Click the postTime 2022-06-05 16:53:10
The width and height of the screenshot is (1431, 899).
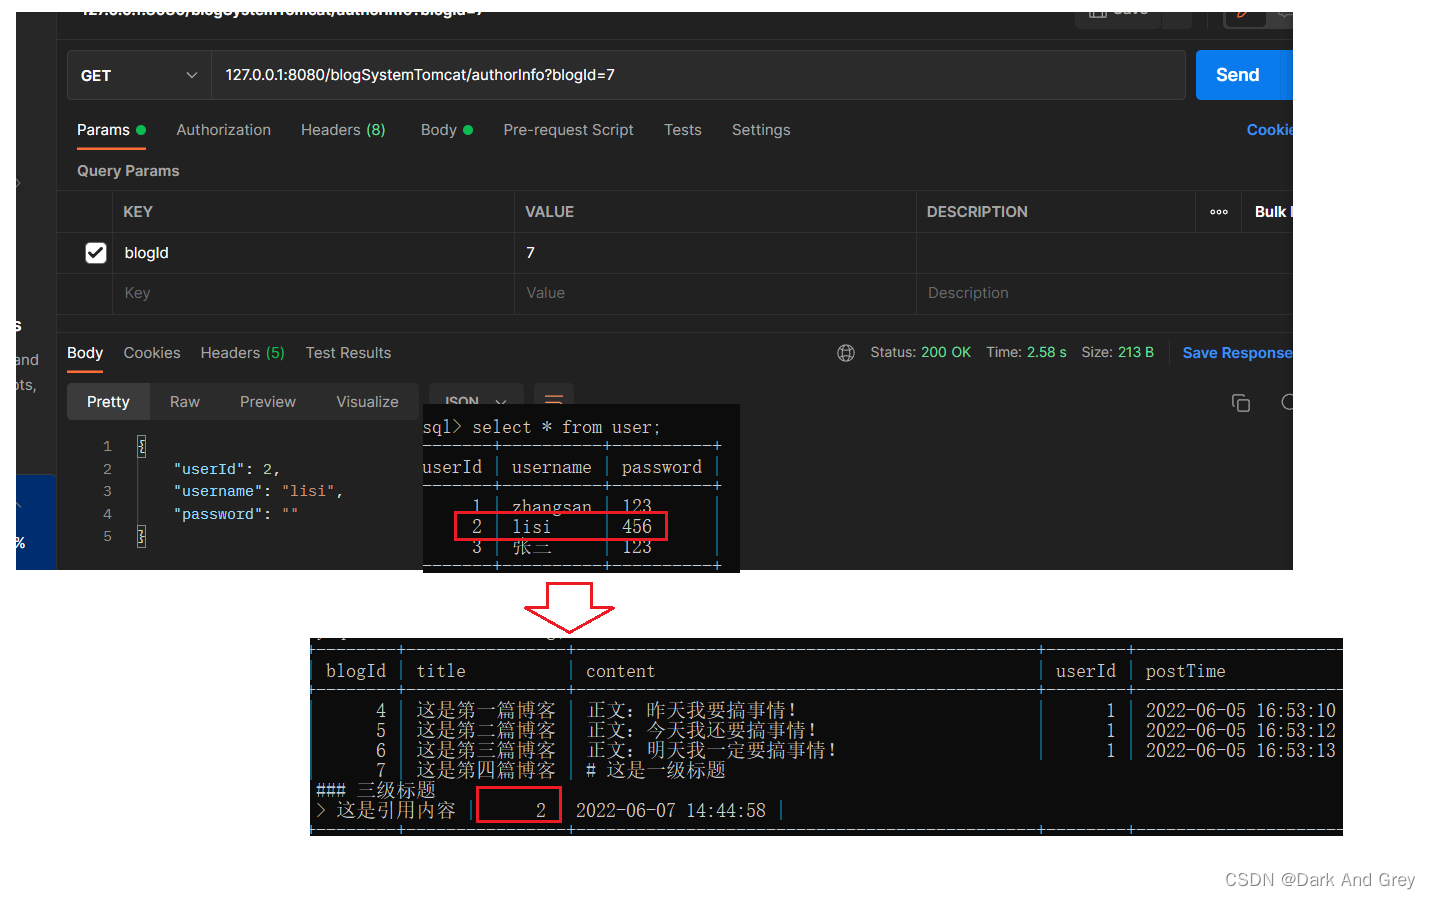(x=1240, y=710)
